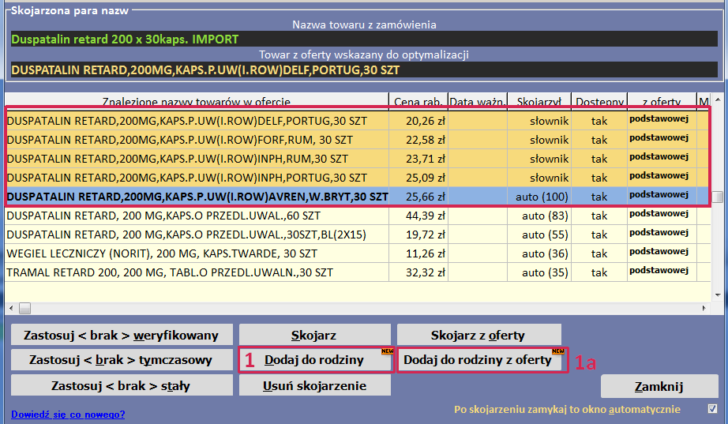728x424 pixels.
Task: Click the NEW badge on 'Dodaj do rodziny'
Action: [382, 352]
